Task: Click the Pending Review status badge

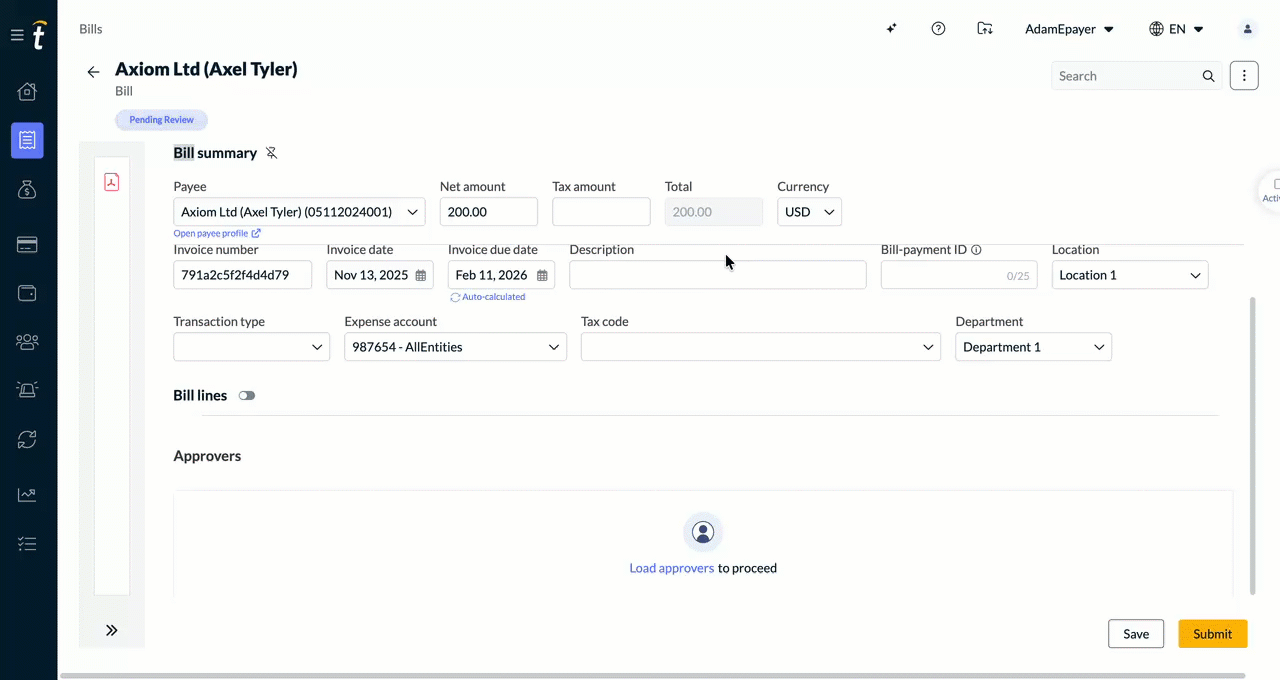Action: tap(161, 120)
